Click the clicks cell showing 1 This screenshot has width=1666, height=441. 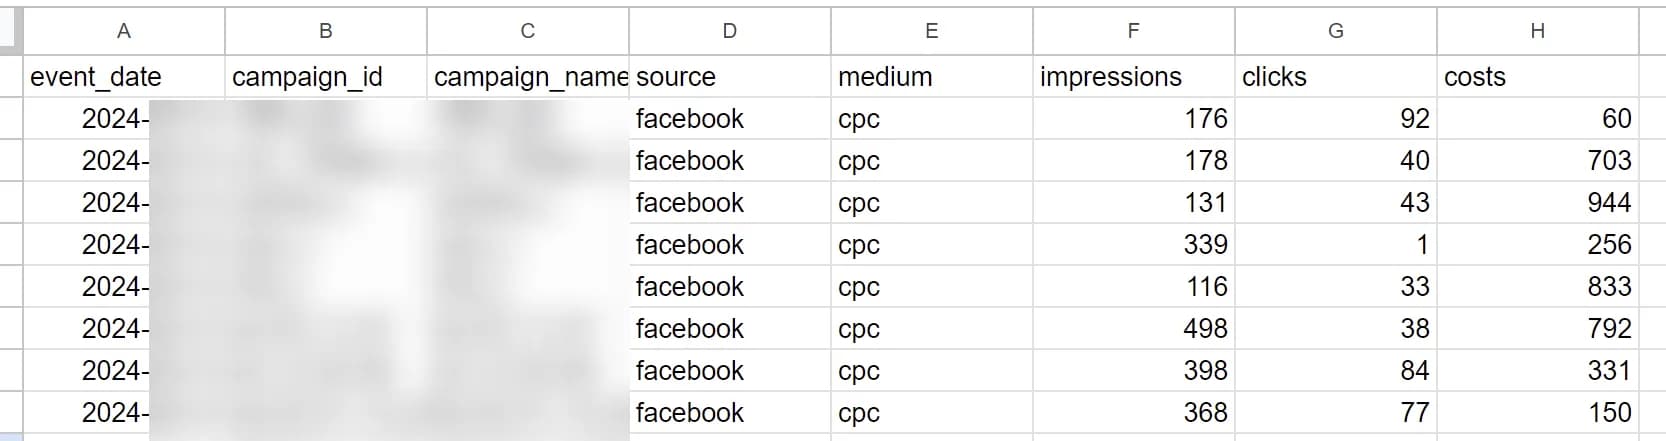pyautogui.click(x=1335, y=245)
